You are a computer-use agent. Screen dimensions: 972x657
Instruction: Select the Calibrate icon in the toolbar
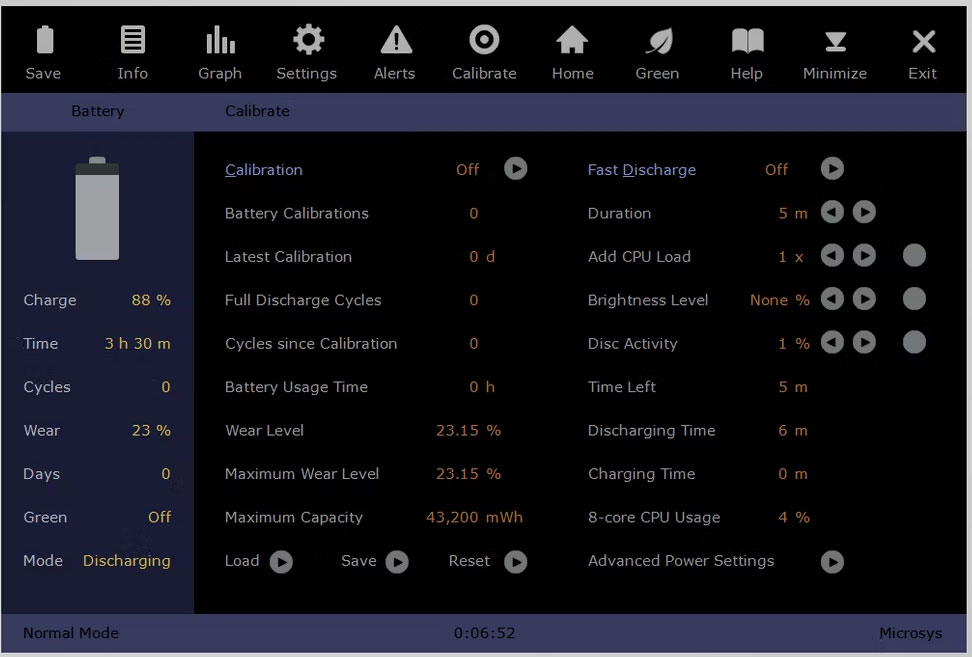coord(484,50)
